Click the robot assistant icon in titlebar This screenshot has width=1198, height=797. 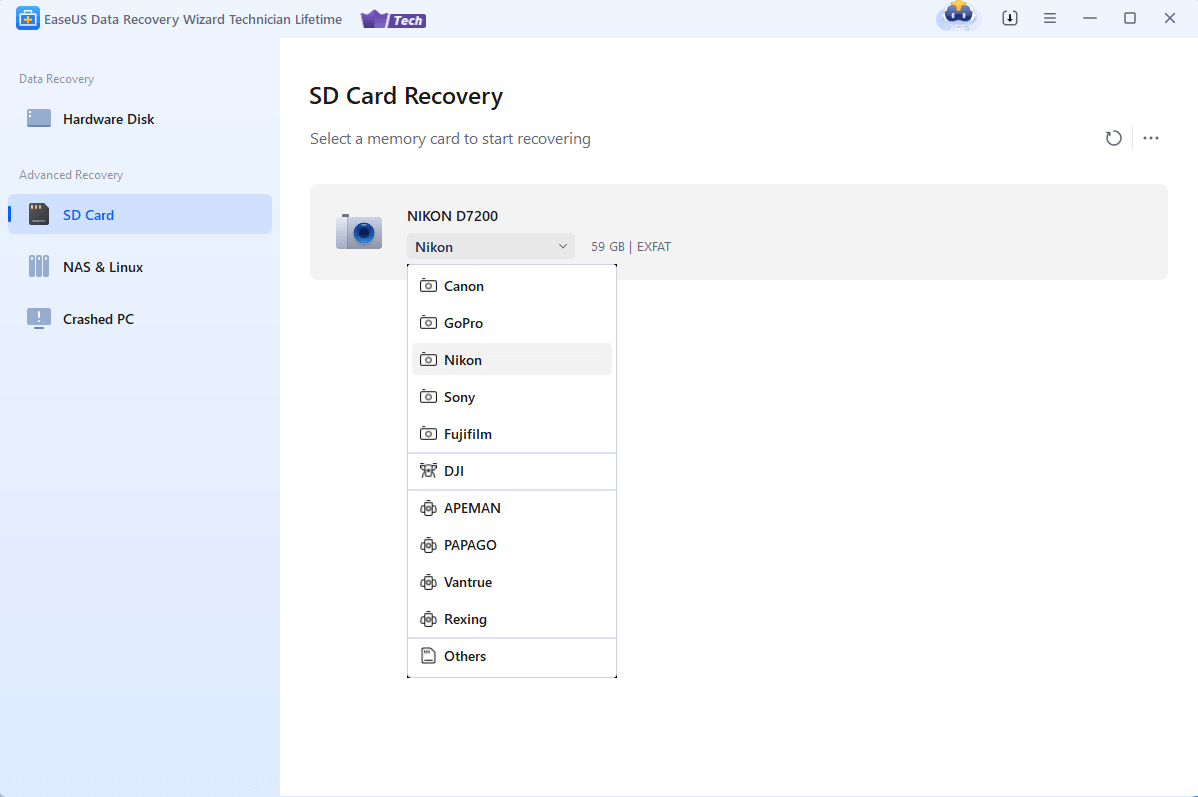tap(958, 18)
